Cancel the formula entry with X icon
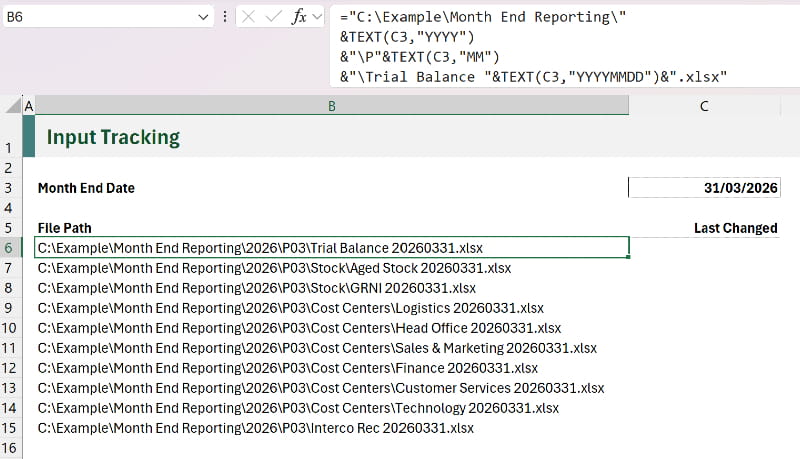The image size is (800, 459). point(248,17)
